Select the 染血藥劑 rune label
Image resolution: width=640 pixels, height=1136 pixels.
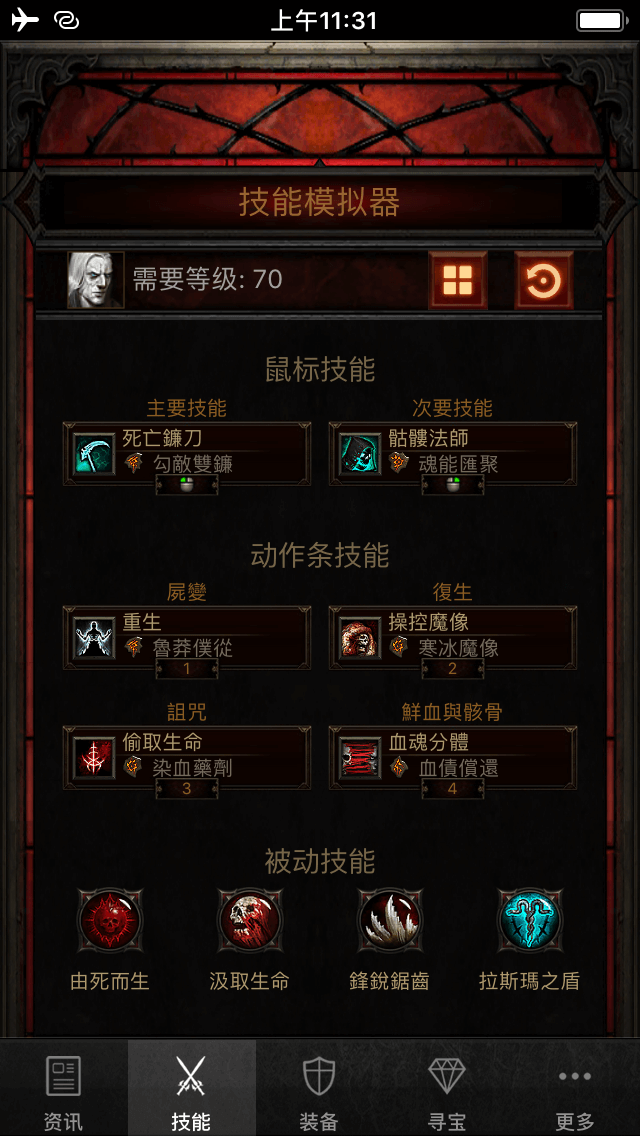click(193, 768)
